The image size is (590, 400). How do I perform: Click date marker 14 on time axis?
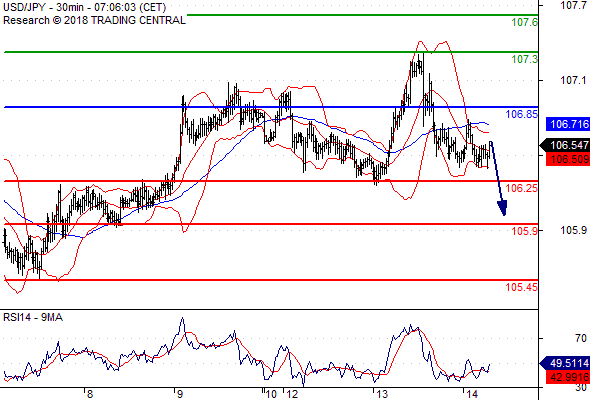[x=471, y=394]
